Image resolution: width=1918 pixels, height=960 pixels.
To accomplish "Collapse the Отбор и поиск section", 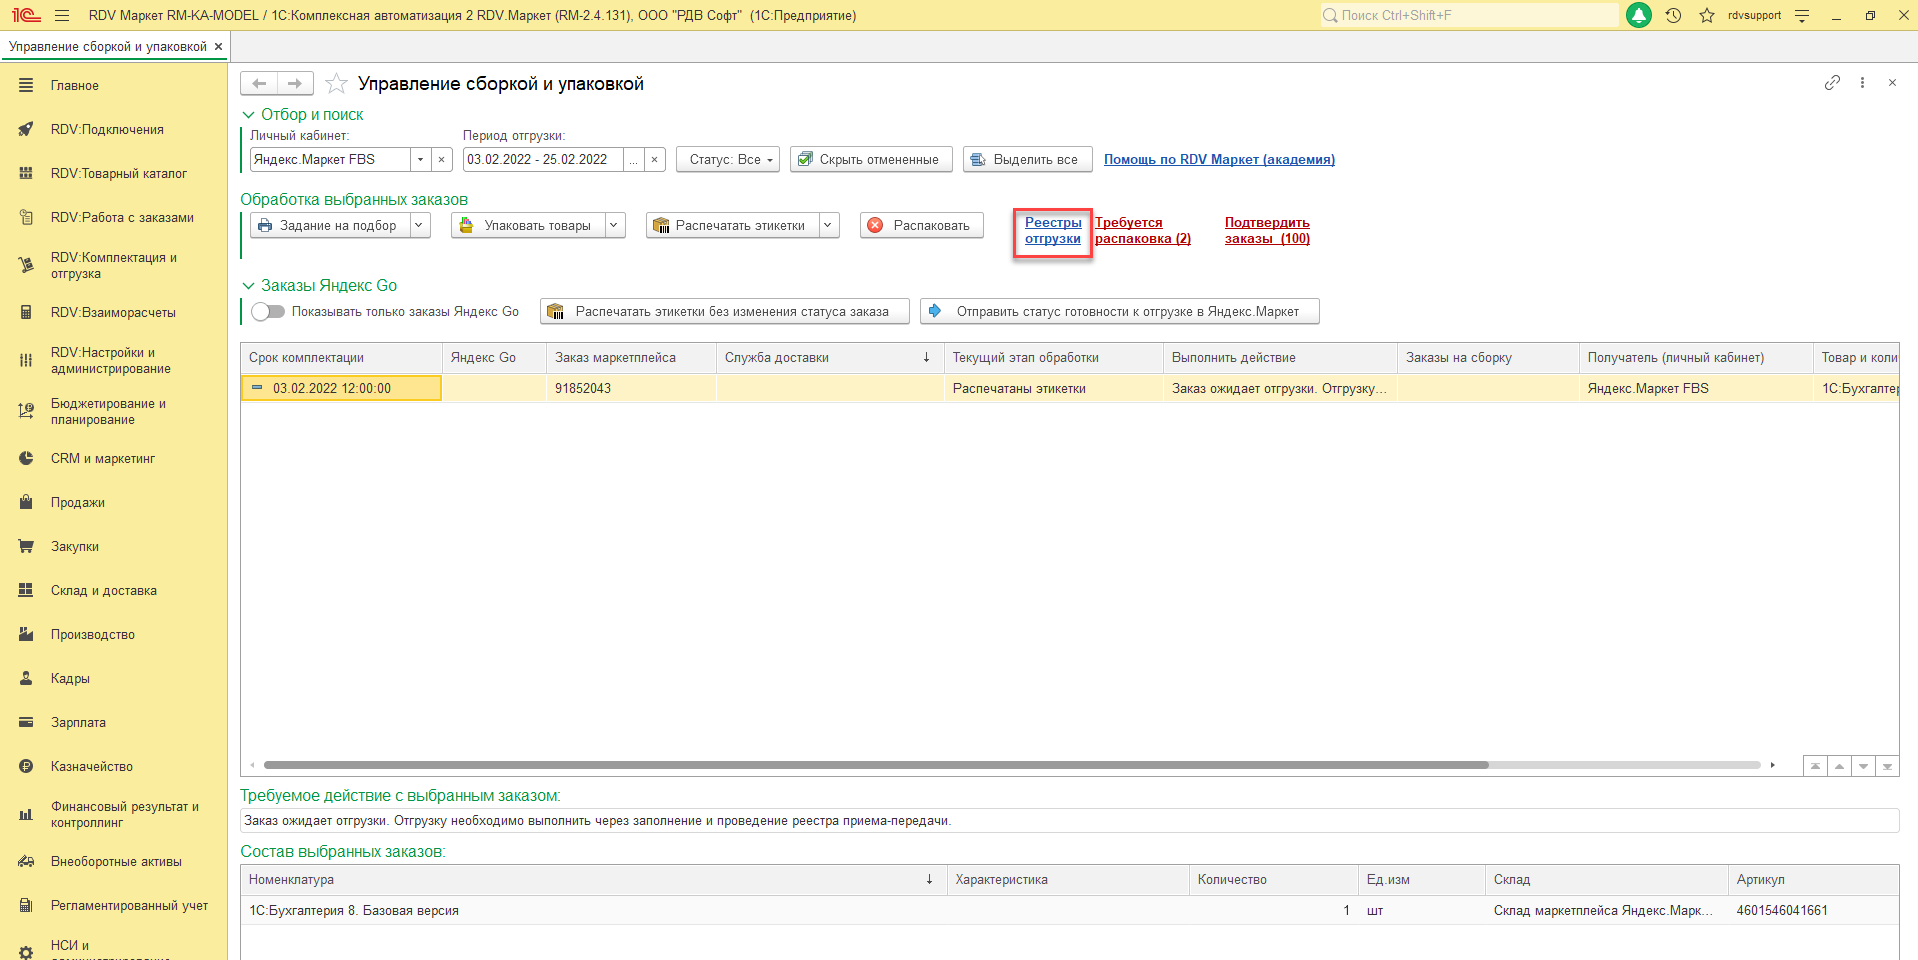I will 249,115.
